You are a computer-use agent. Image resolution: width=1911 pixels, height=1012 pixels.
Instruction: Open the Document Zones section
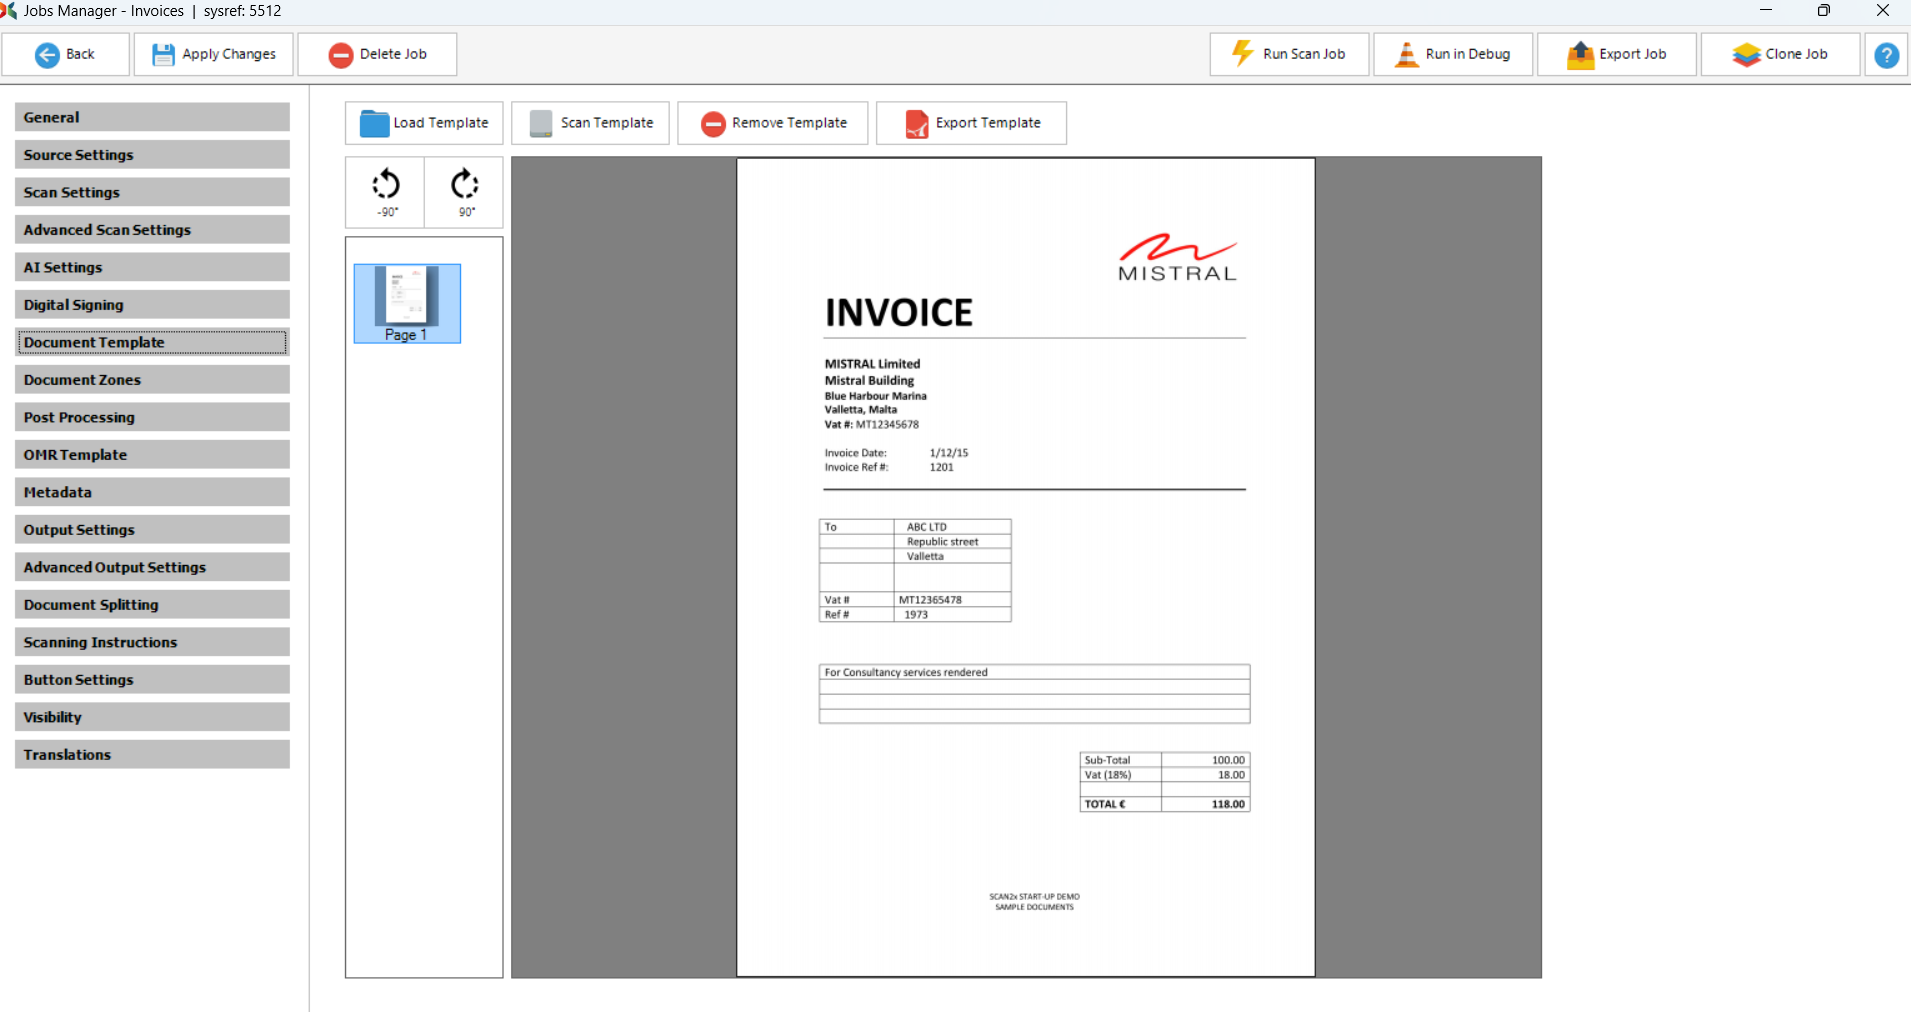point(152,380)
